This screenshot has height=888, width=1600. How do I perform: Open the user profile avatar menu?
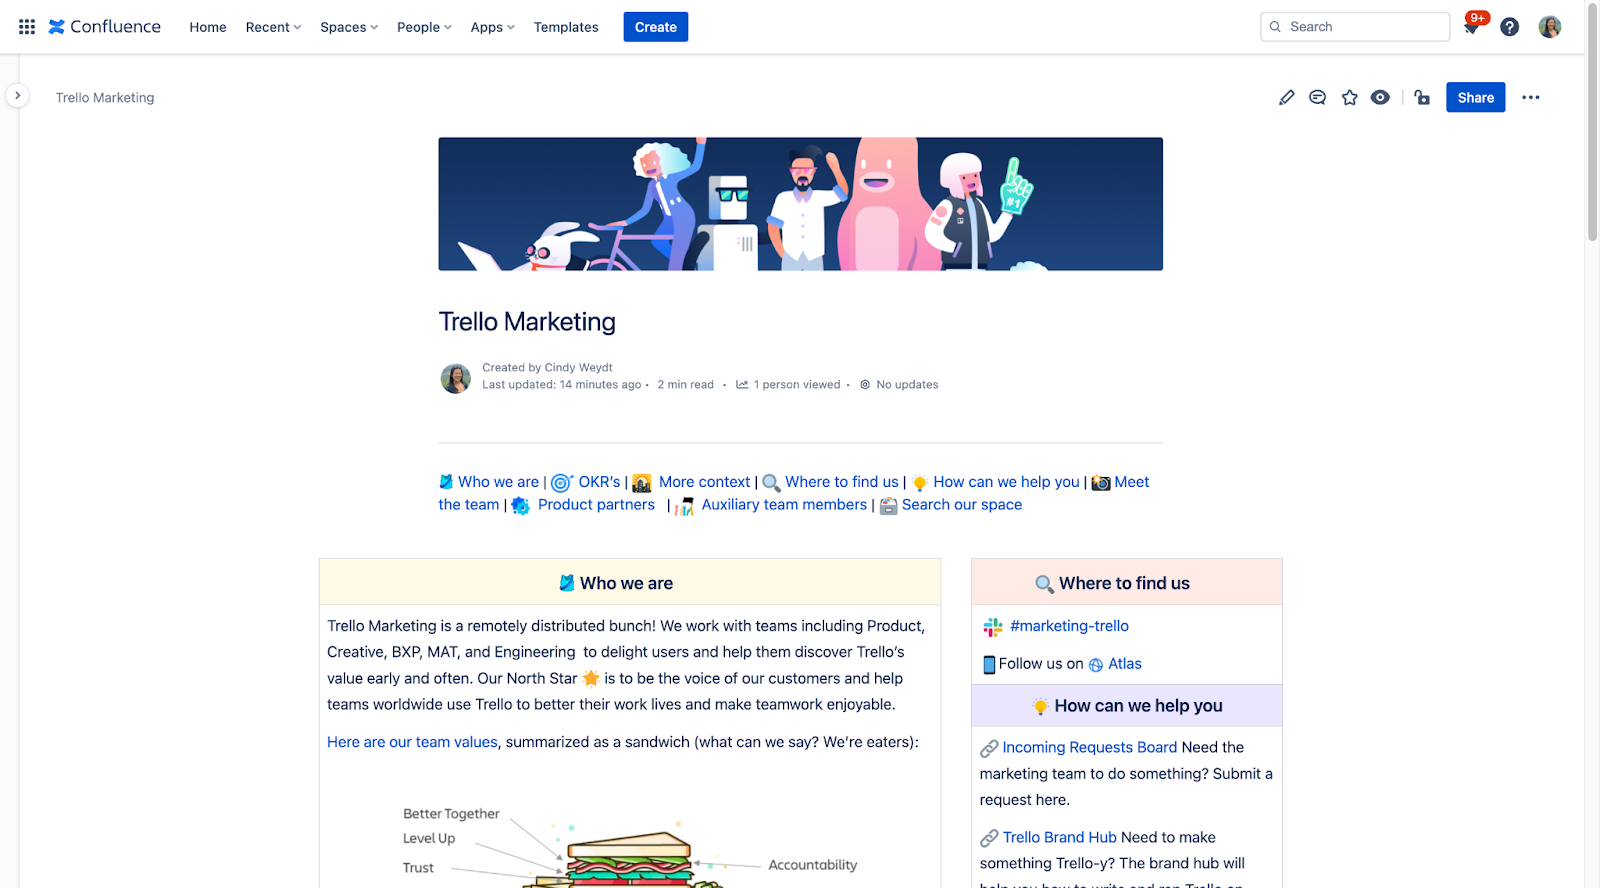[1550, 27]
